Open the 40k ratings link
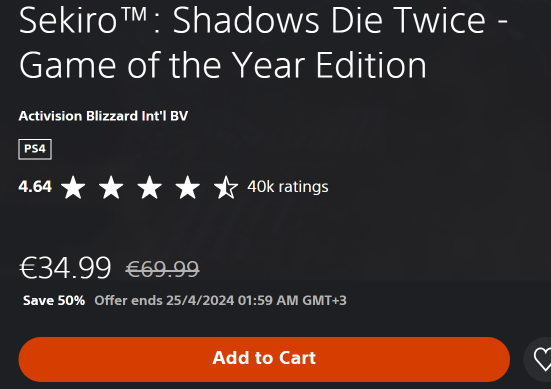Screen dimensions: 551x389 point(288,187)
